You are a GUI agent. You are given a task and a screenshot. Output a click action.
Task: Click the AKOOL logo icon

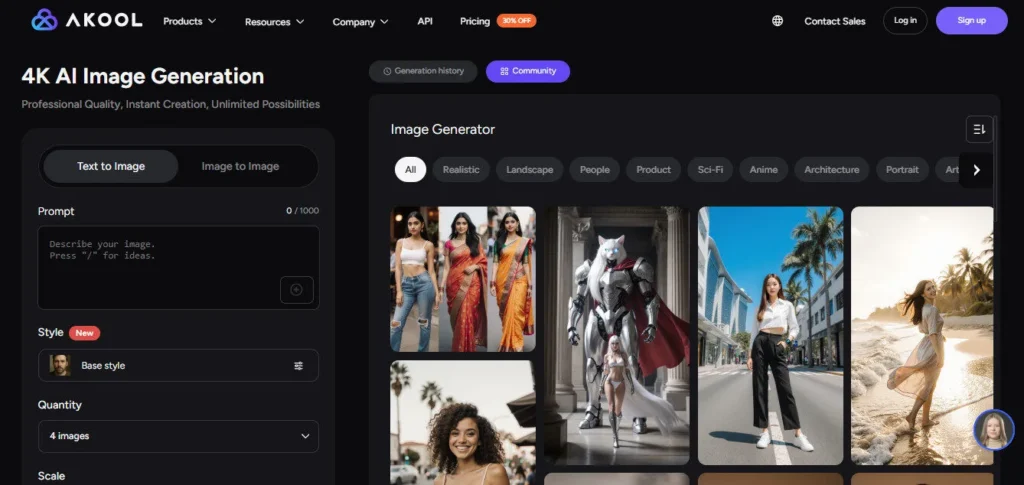(44, 20)
